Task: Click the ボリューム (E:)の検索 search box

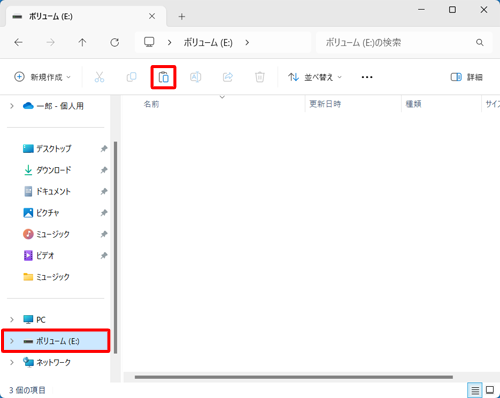Action: [x=397, y=43]
